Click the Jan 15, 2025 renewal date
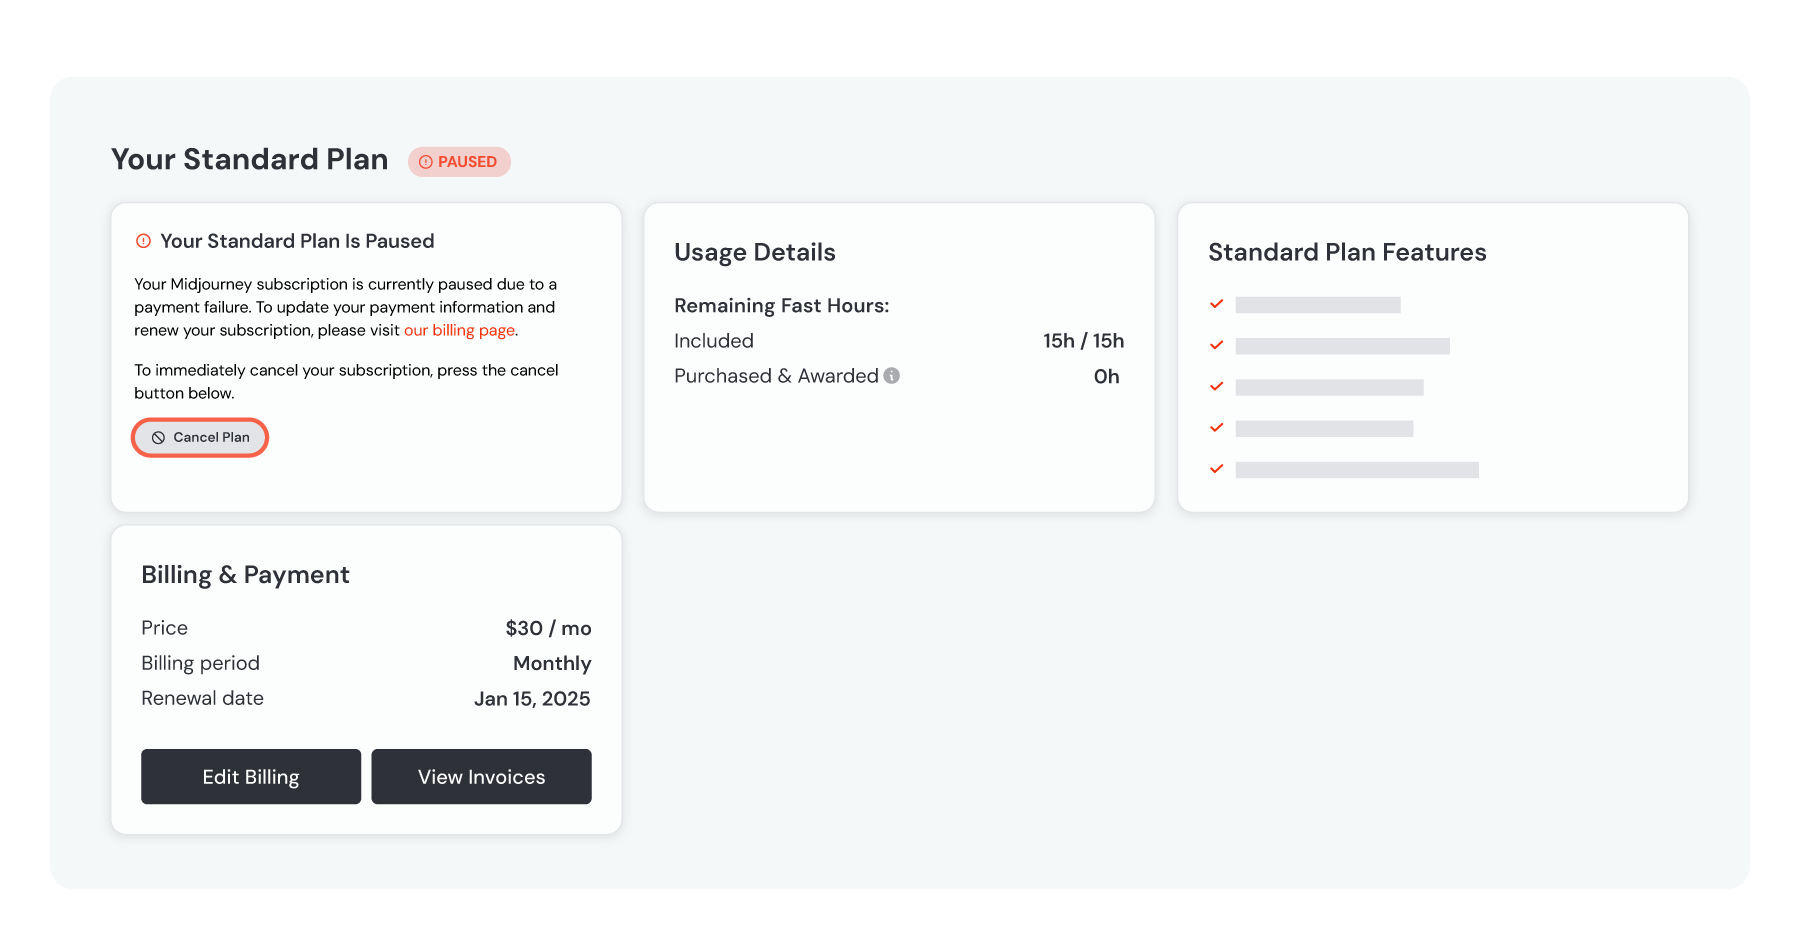 point(532,699)
